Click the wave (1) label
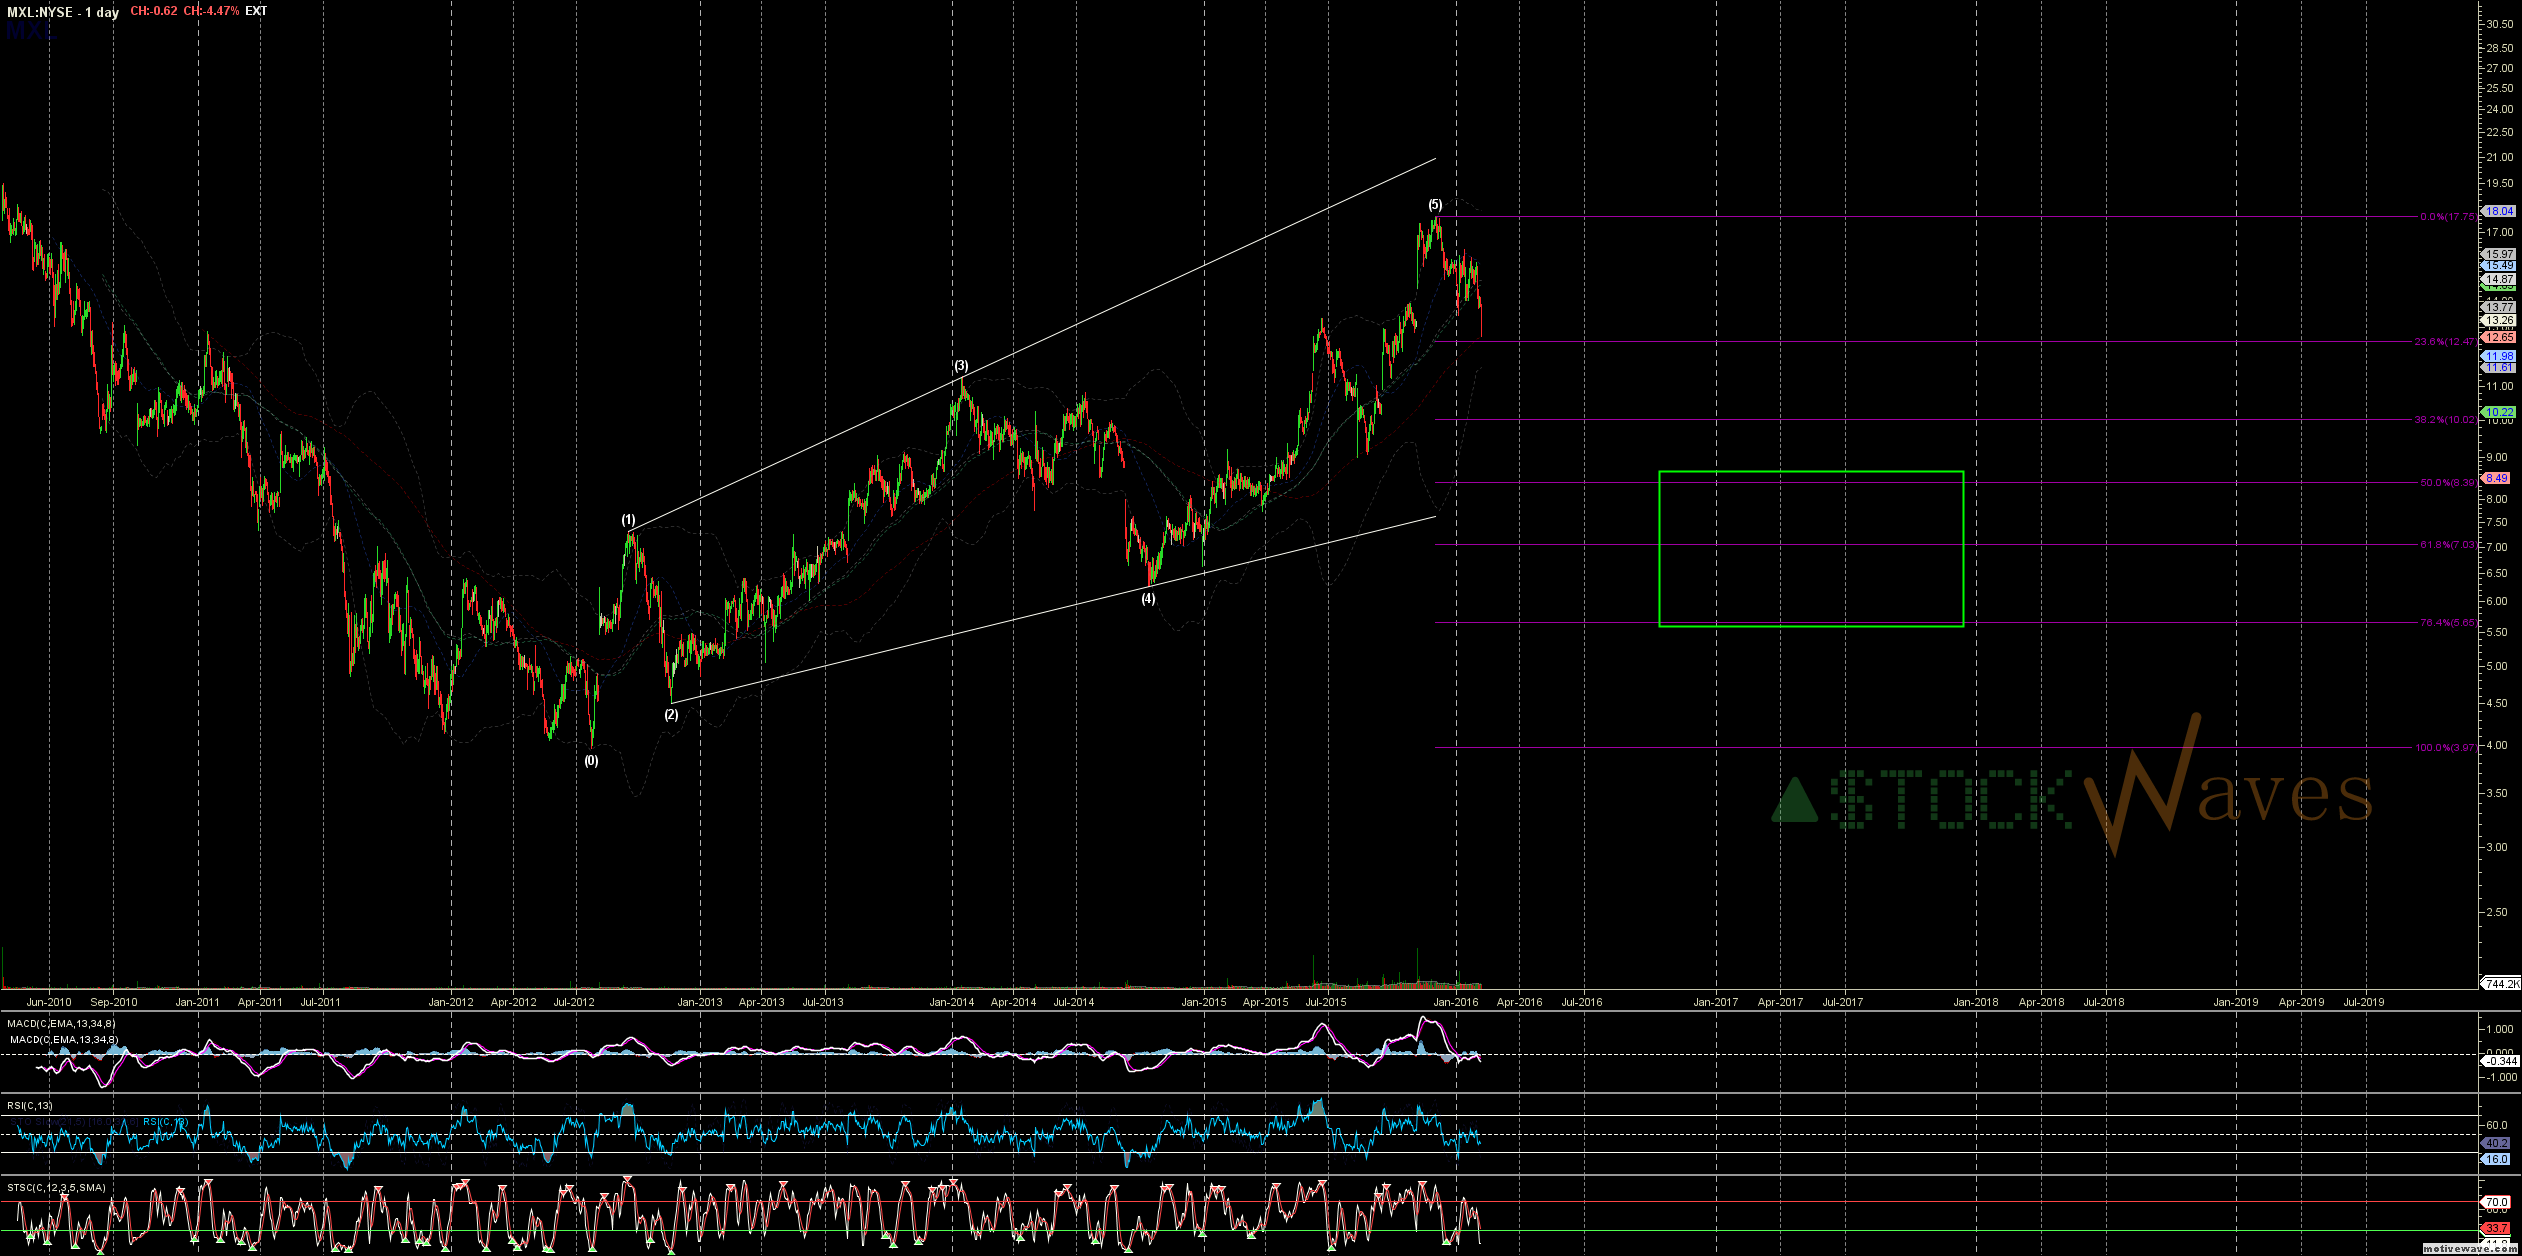2522x1256 pixels. [628, 520]
